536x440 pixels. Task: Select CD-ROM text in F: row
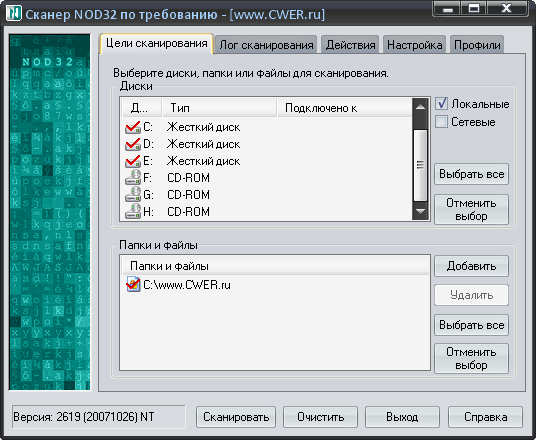(188, 178)
